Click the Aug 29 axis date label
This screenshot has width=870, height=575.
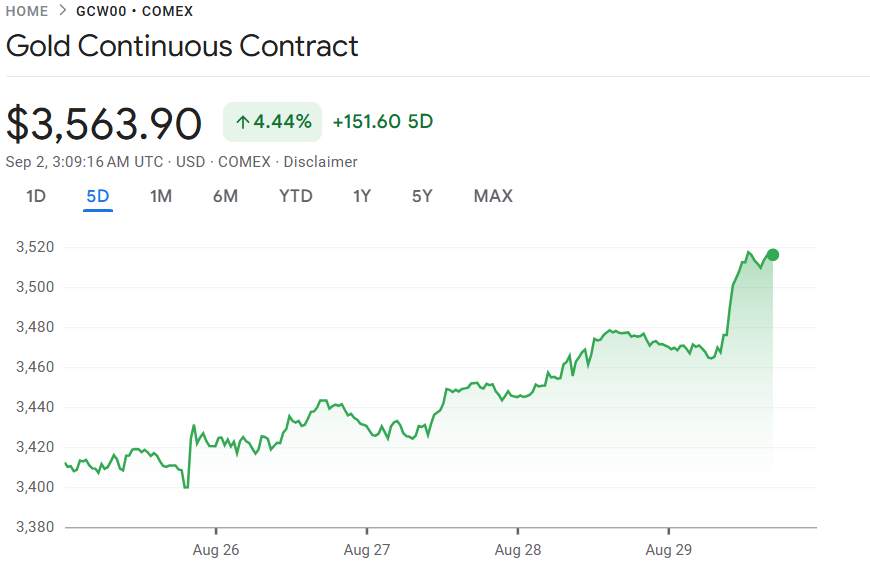[x=669, y=550]
